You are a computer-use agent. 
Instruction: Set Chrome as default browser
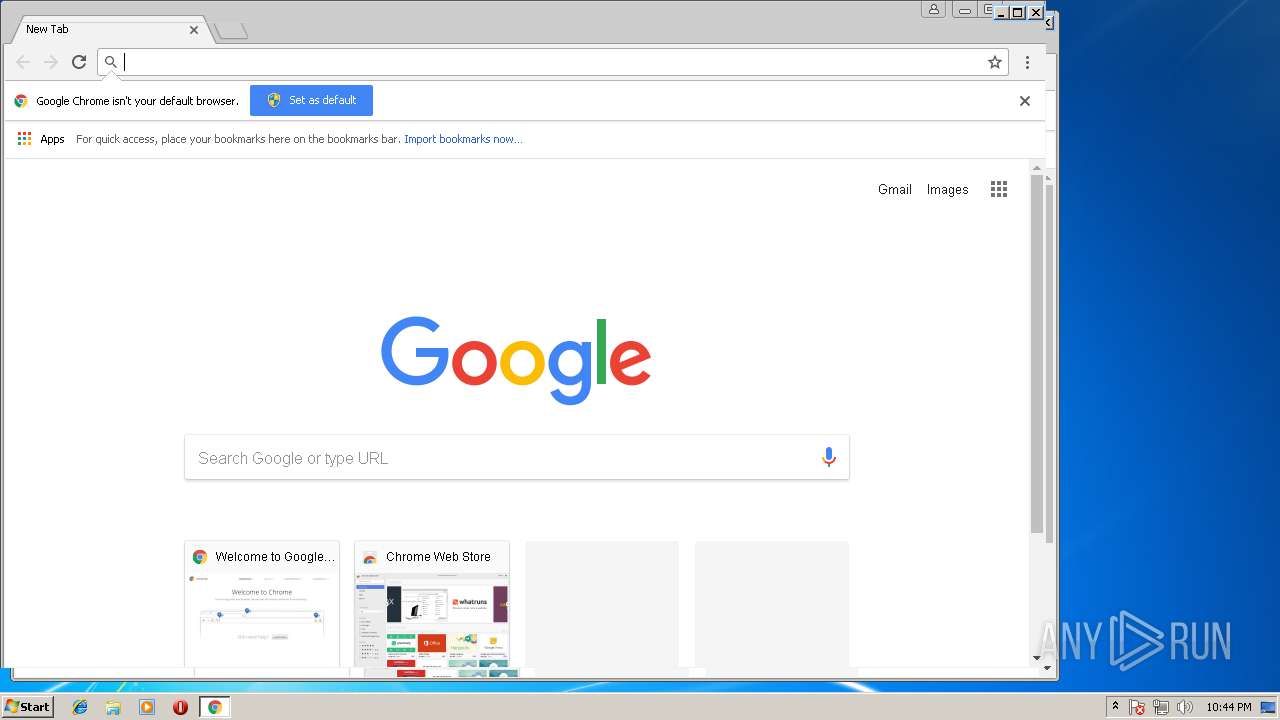(311, 100)
